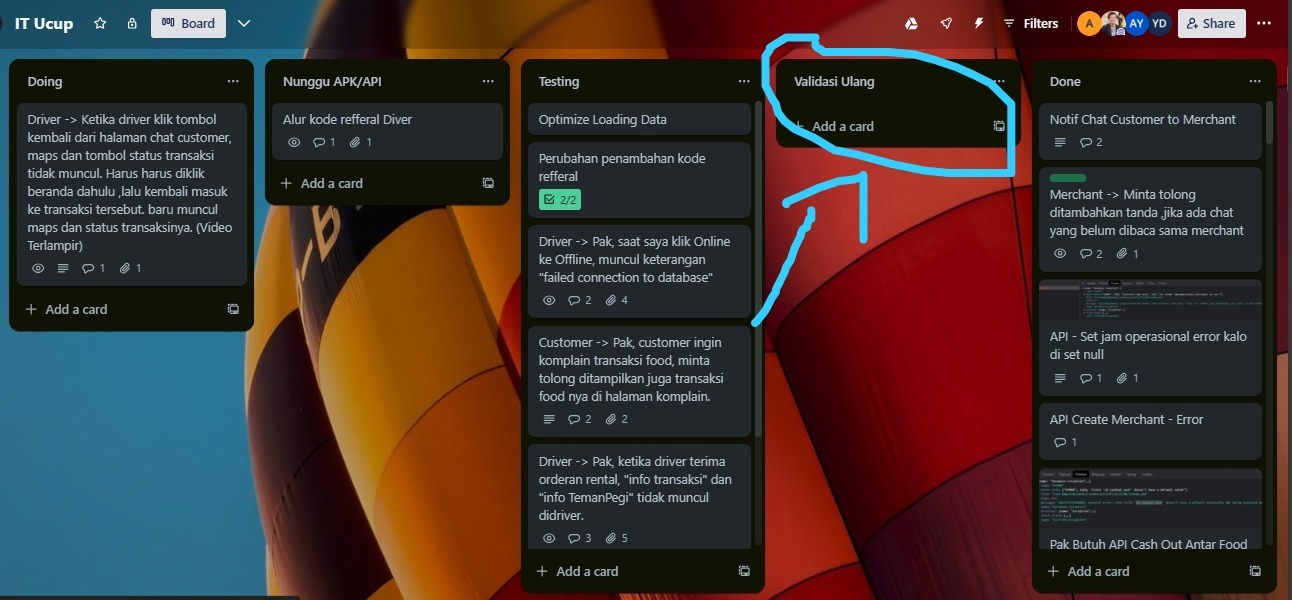The image size is (1292, 600).
Task: Click the YD member avatar
Action: point(1159,23)
